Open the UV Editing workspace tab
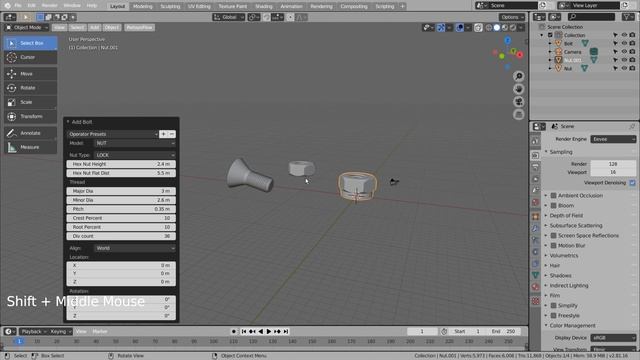 coord(199,6)
